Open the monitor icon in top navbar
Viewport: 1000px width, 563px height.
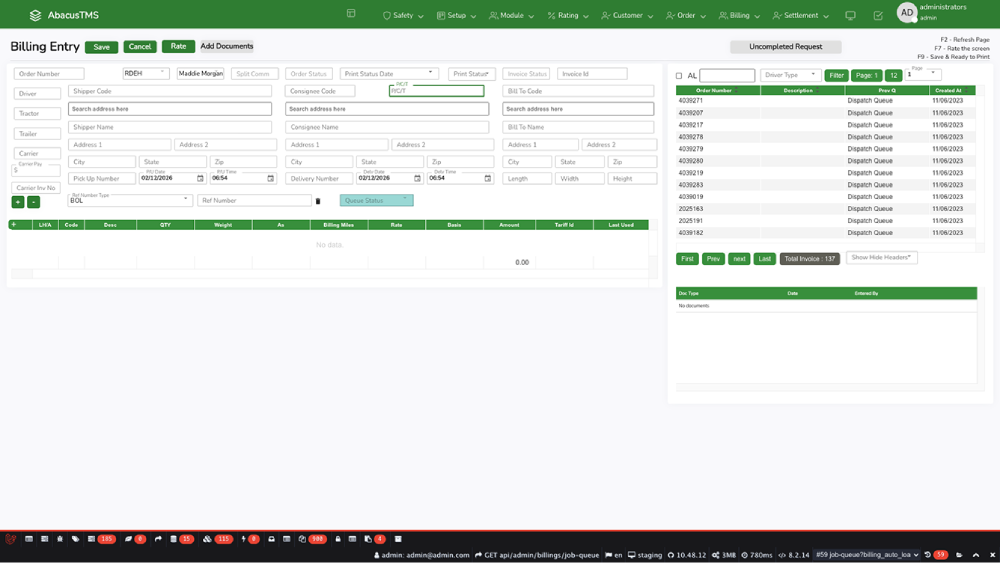point(850,16)
